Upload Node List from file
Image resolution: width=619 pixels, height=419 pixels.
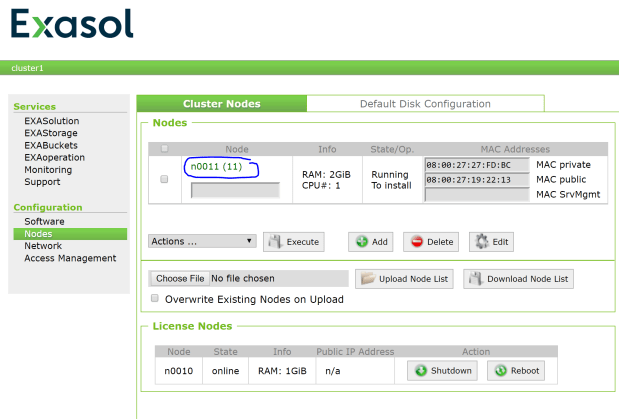point(408,278)
